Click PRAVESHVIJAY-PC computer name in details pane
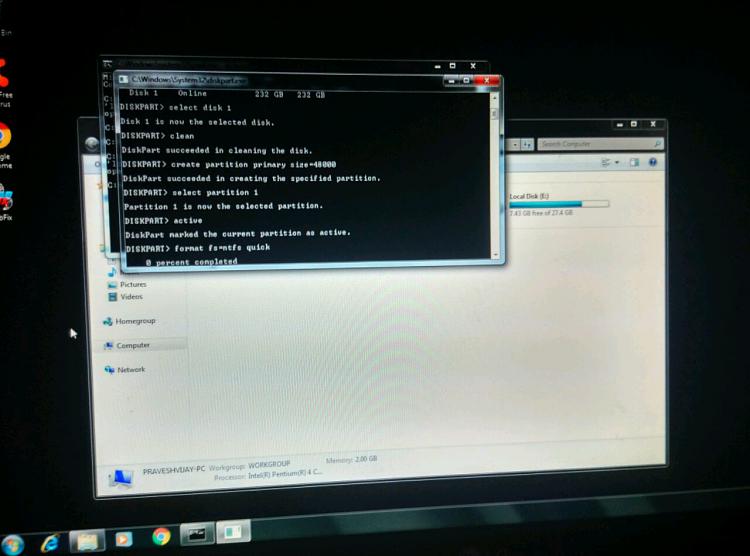The width and height of the screenshot is (750, 556). (x=174, y=470)
